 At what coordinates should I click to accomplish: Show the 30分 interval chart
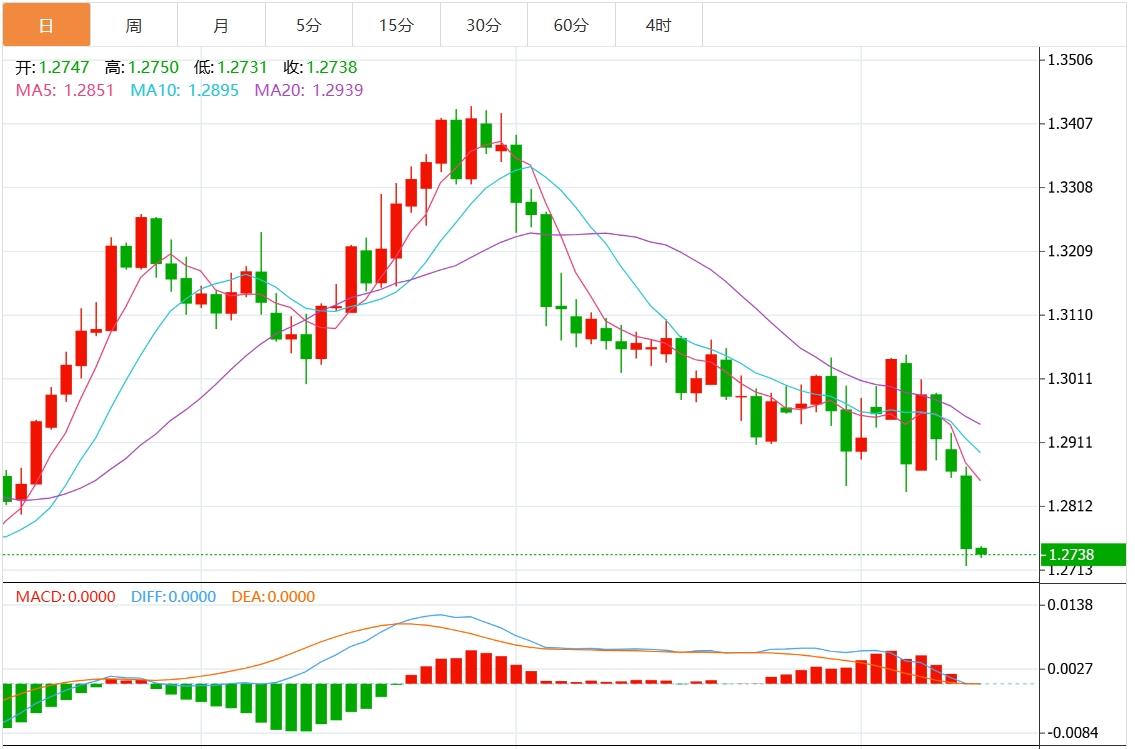tap(484, 25)
